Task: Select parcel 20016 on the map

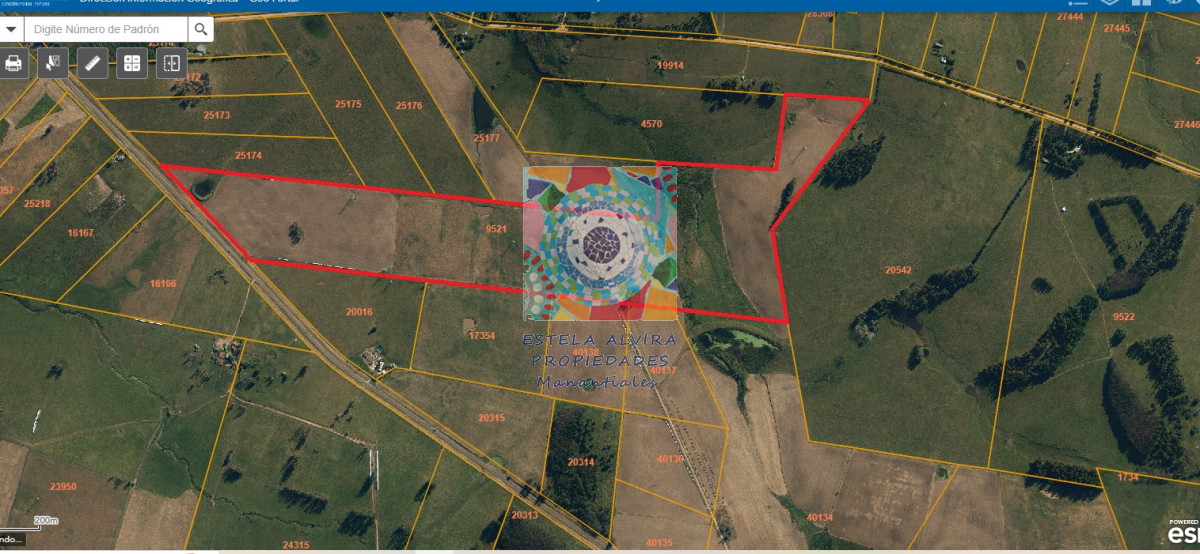Action: (359, 312)
